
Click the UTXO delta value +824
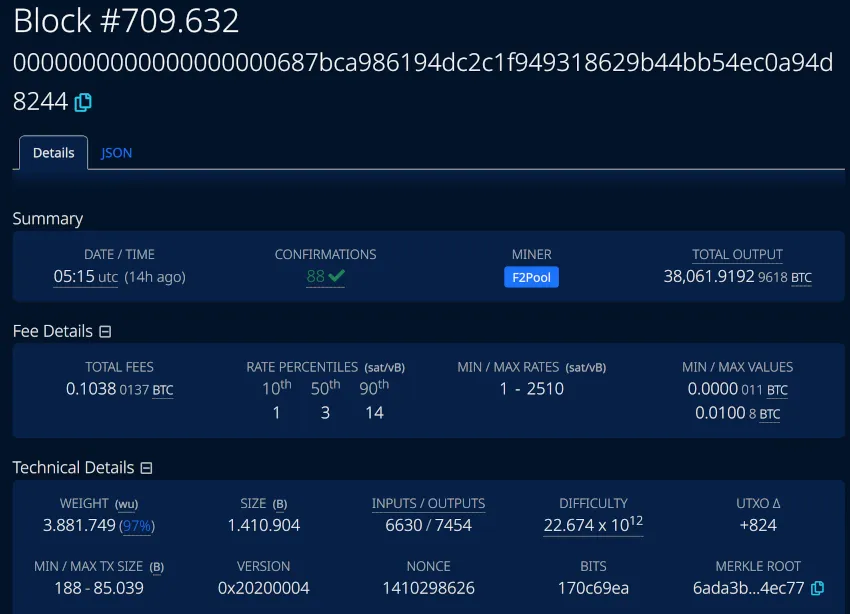758,525
